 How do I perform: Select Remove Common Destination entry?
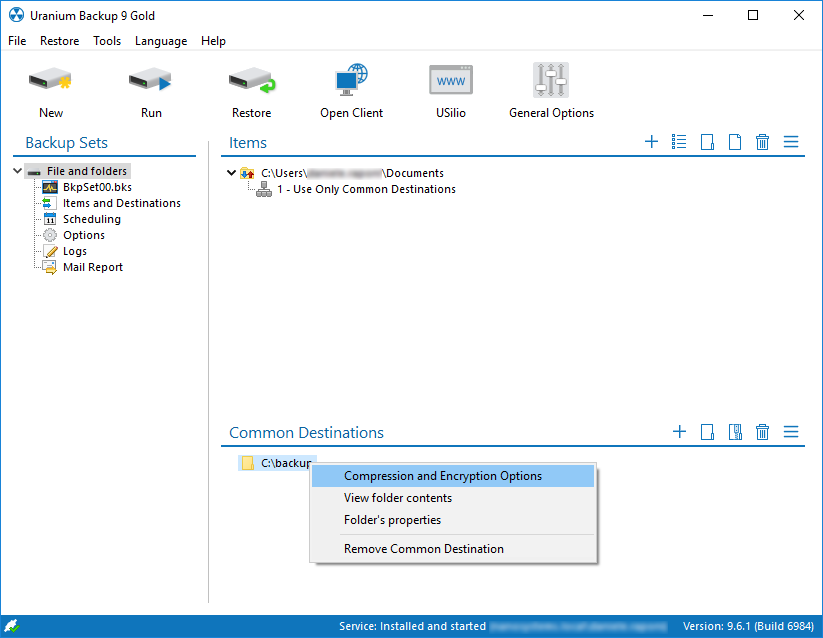[424, 548]
